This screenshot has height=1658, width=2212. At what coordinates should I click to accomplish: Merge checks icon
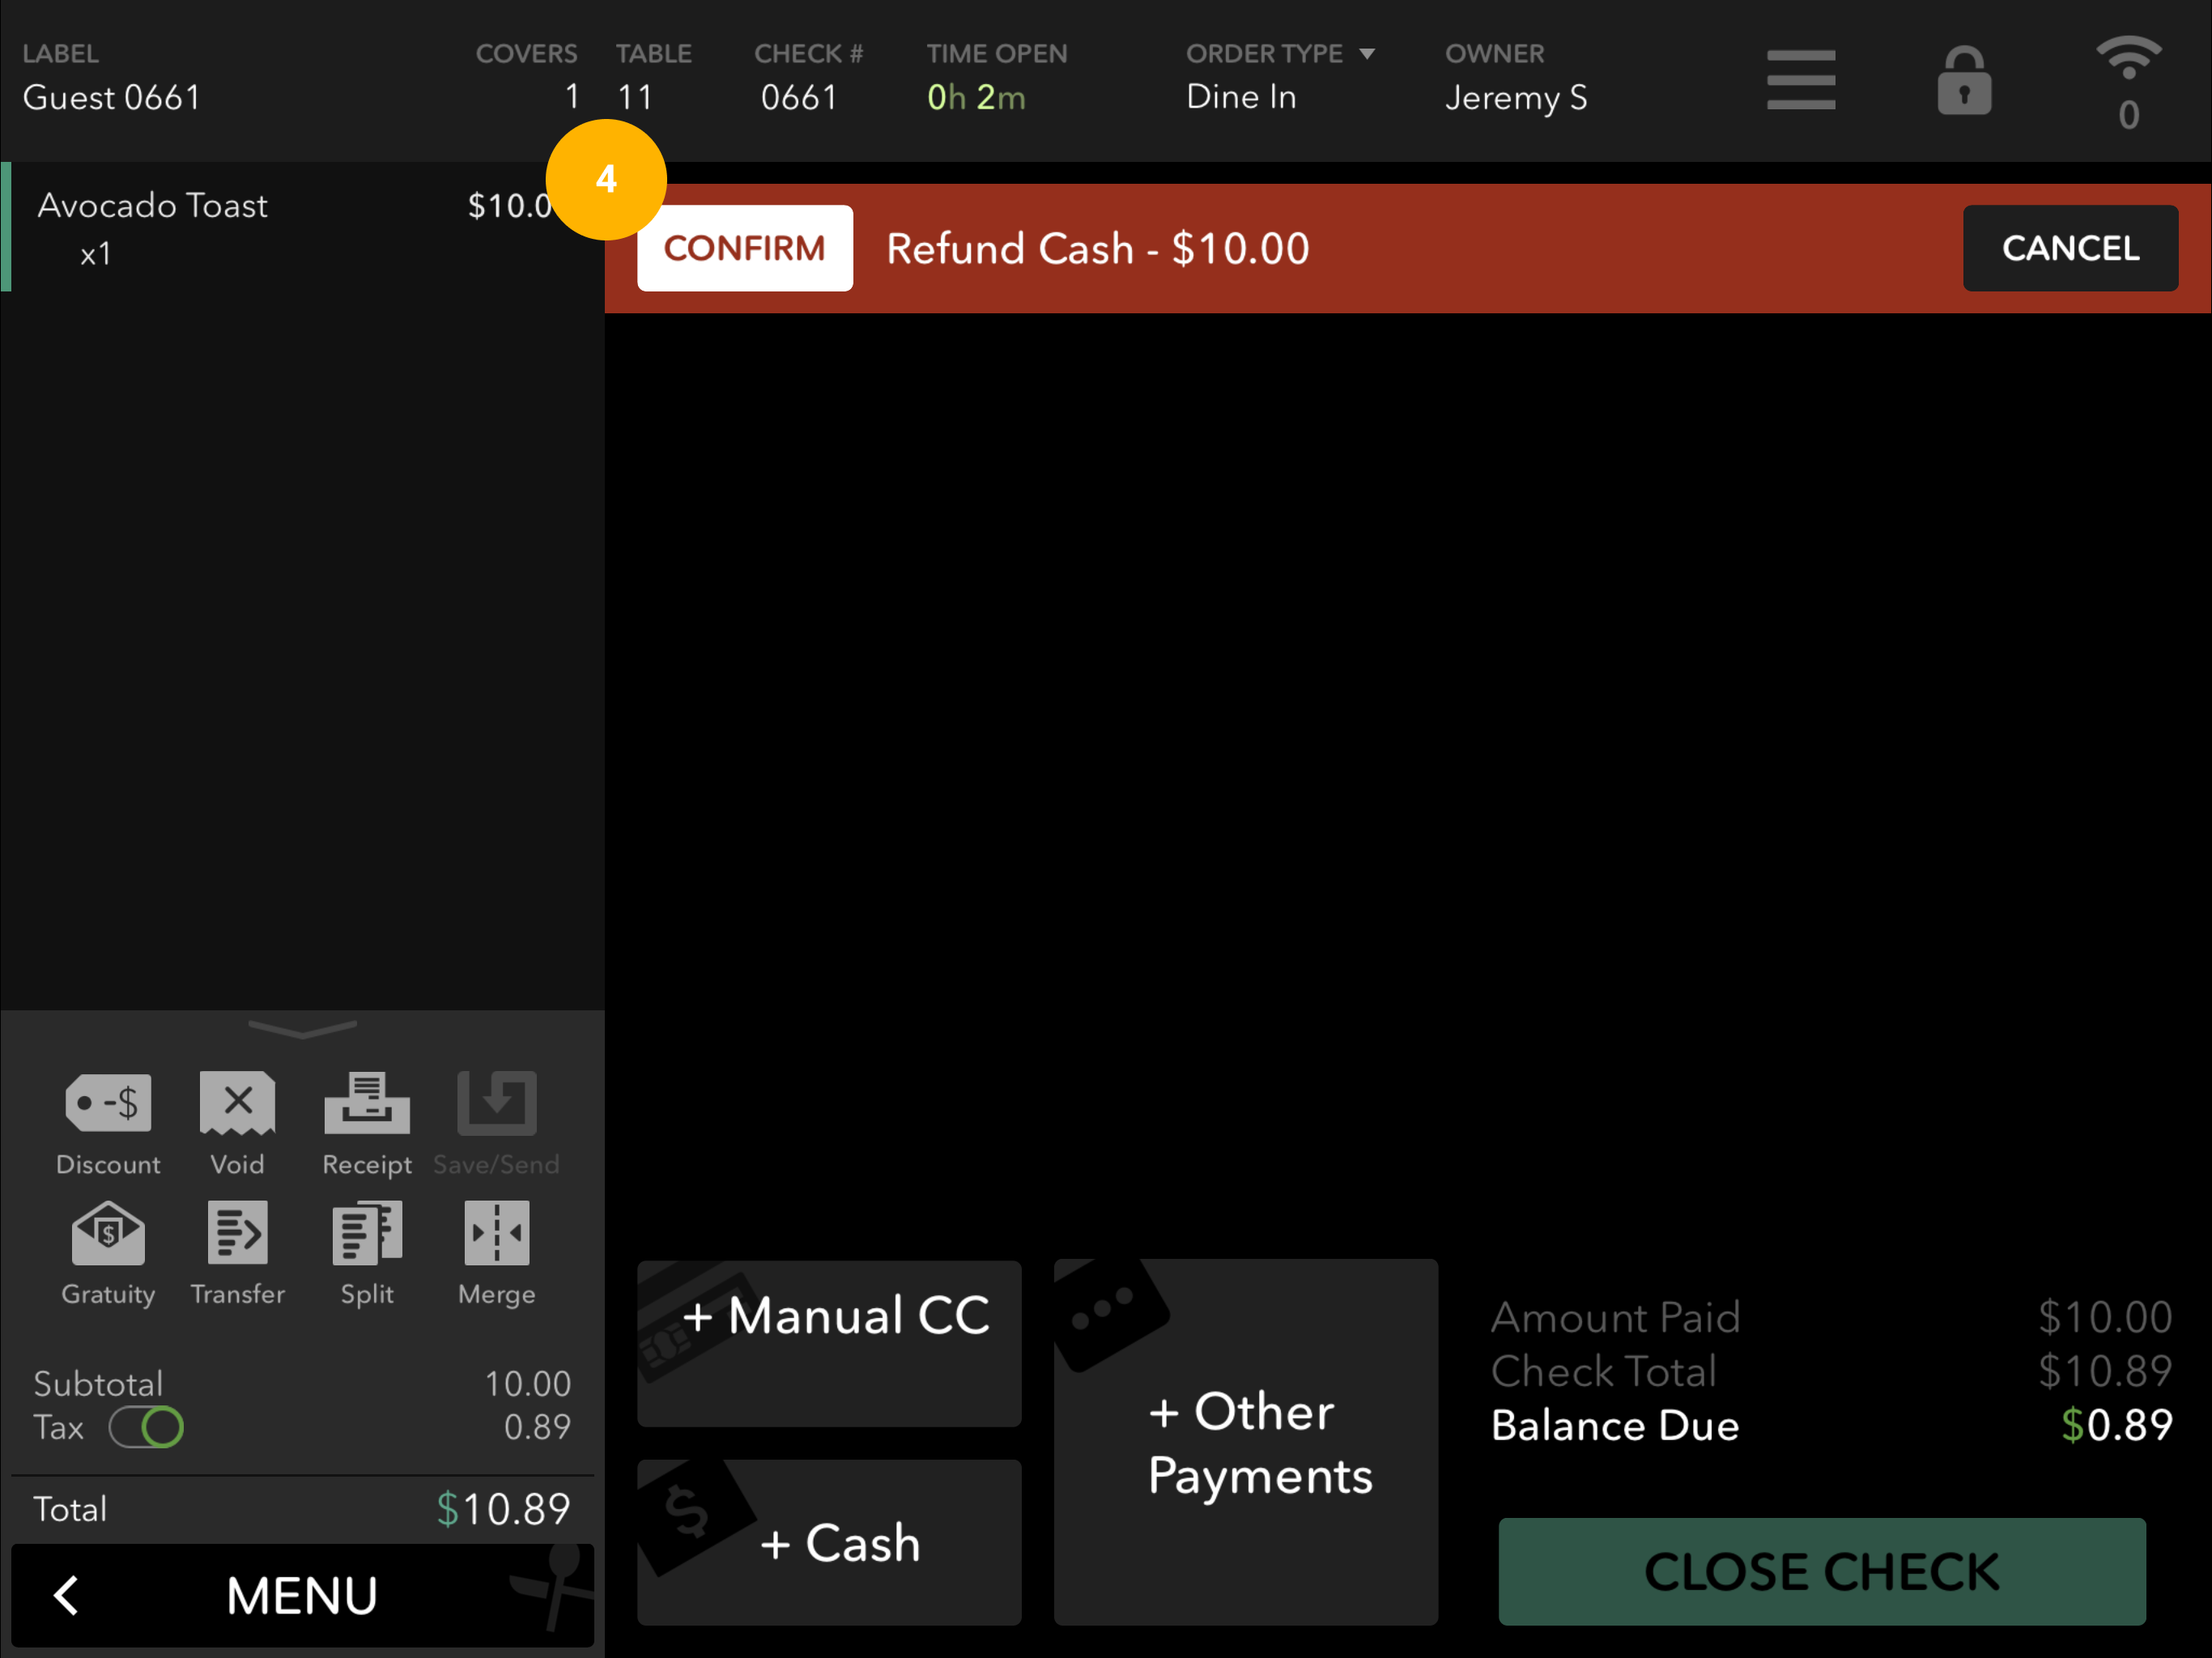coord(497,1233)
